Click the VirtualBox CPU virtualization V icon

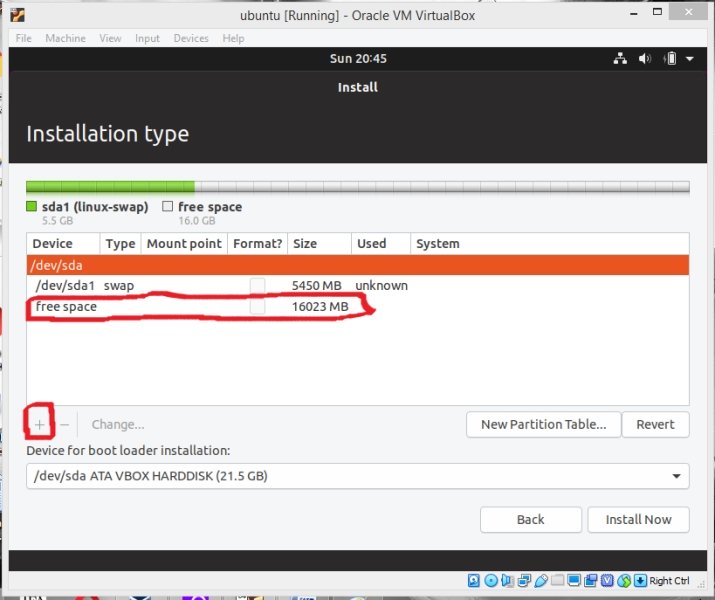[x=607, y=580]
